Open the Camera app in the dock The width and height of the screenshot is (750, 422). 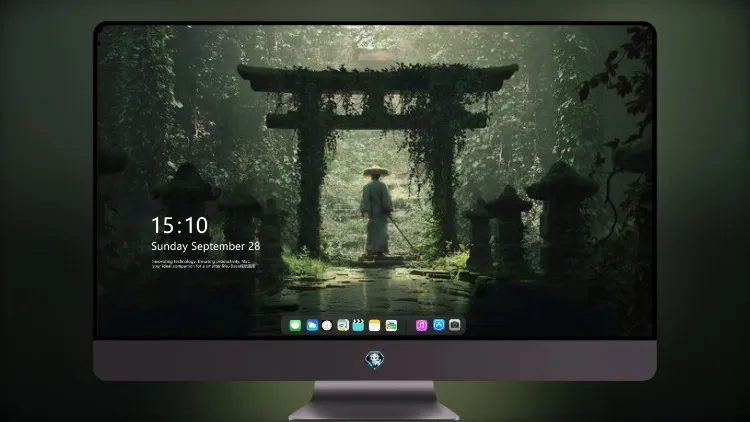(455, 325)
